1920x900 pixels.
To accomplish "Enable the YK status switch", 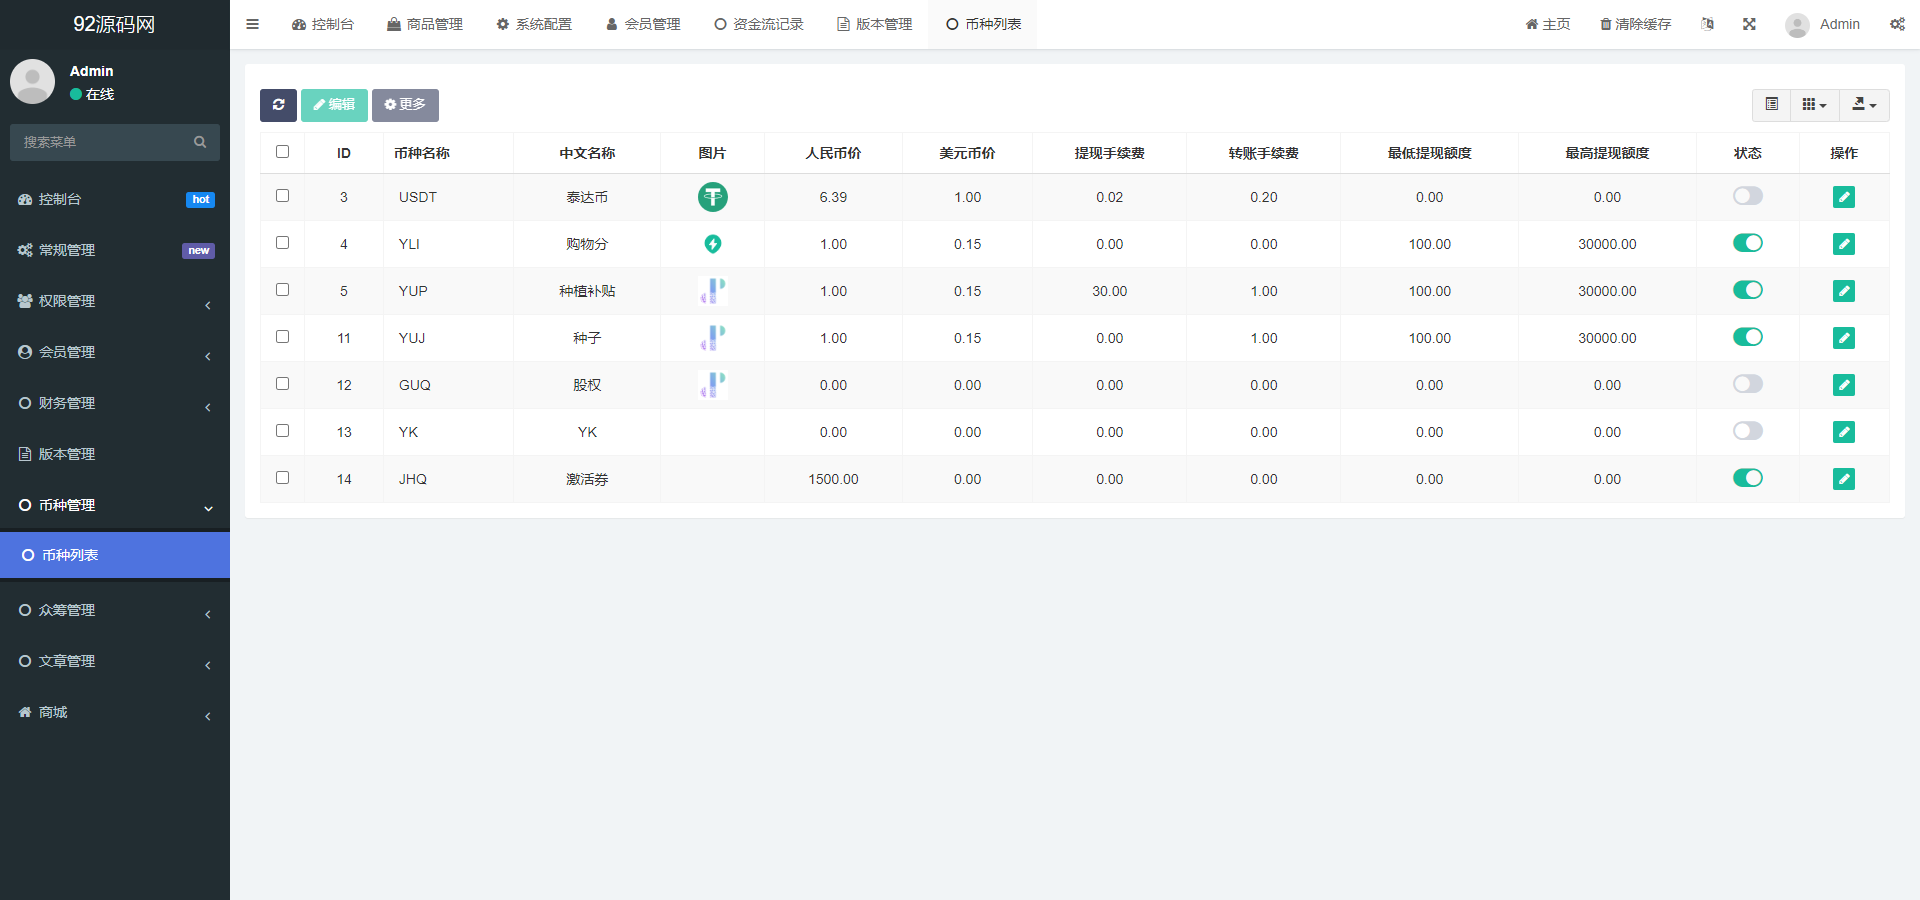I will pos(1748,431).
